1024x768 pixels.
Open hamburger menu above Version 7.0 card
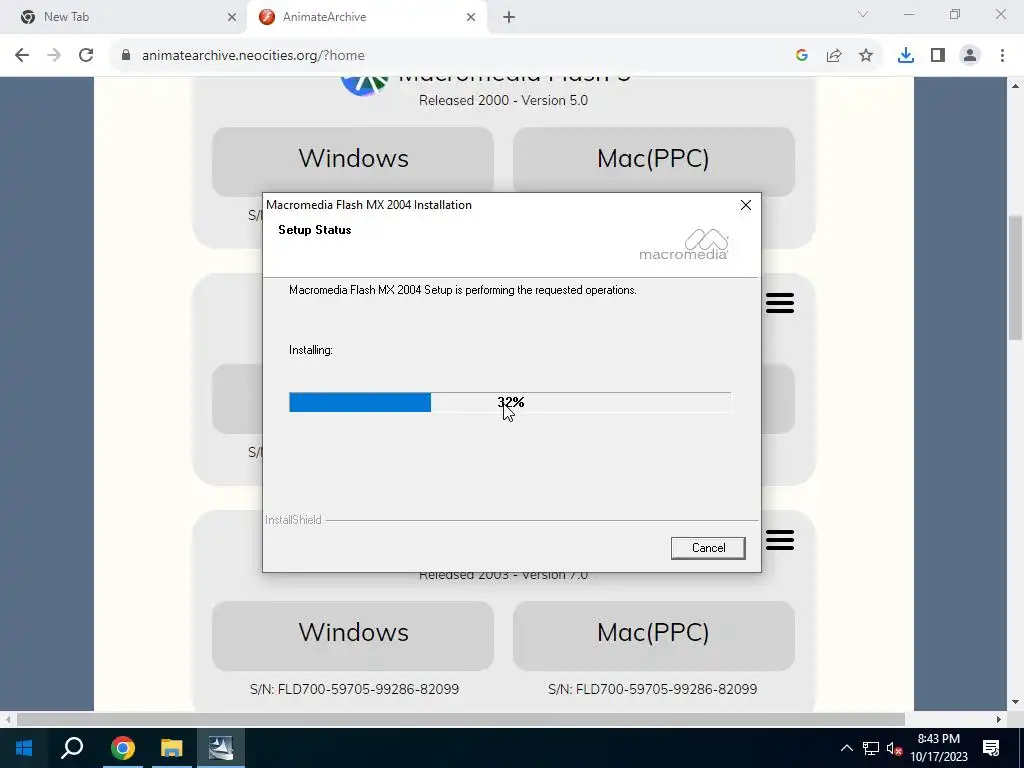pos(780,540)
